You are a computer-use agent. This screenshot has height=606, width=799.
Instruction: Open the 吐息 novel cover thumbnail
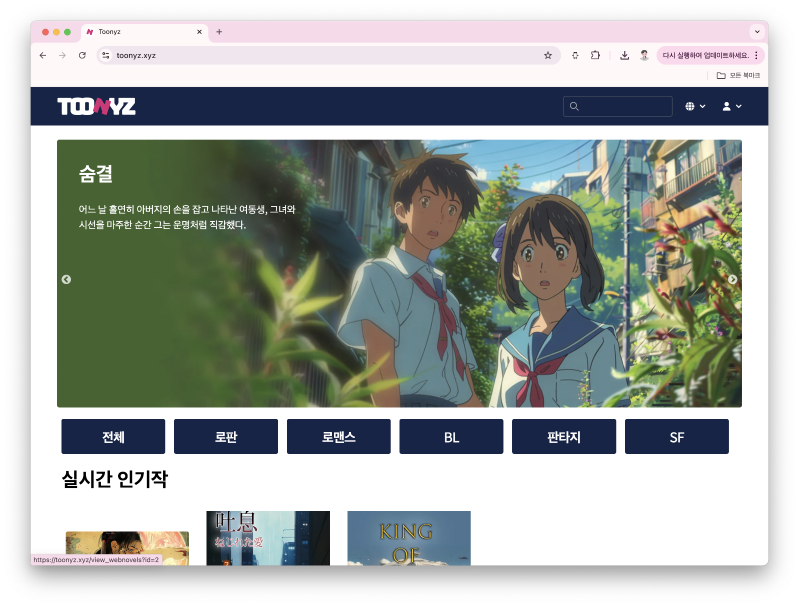pos(268,538)
